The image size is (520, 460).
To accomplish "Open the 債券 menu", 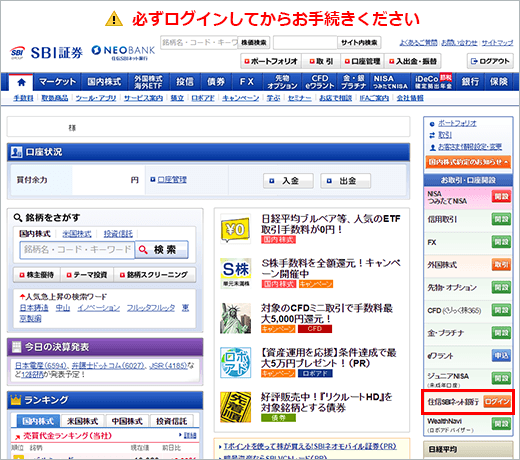I will pos(216,82).
